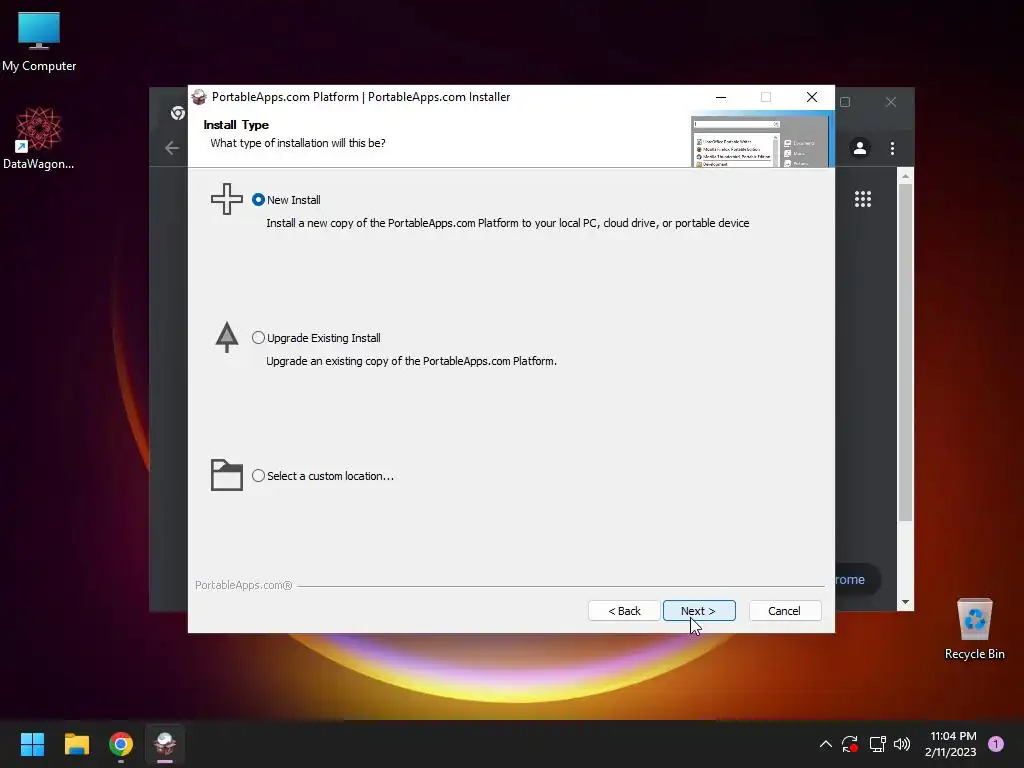Viewport: 1024px width, 768px height.
Task: Open Google apps grid in Chrome window
Action: pyautogui.click(x=863, y=199)
